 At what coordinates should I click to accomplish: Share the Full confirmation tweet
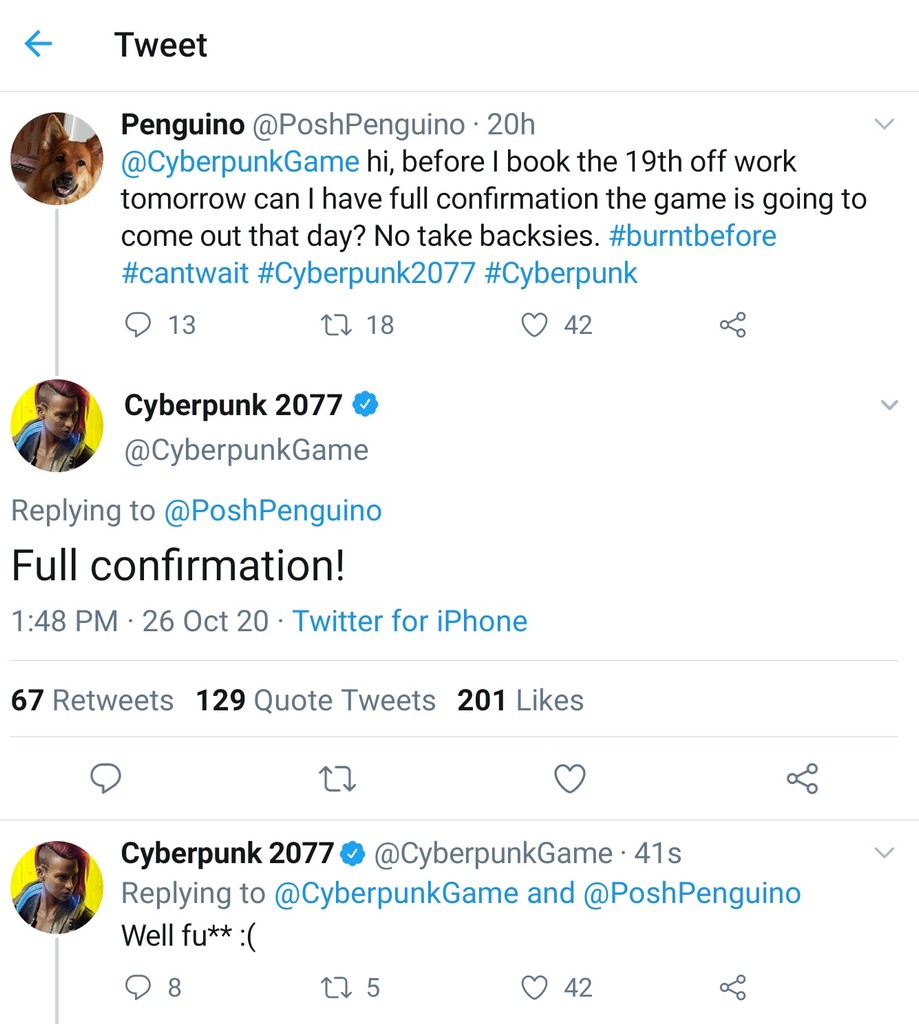coord(802,778)
